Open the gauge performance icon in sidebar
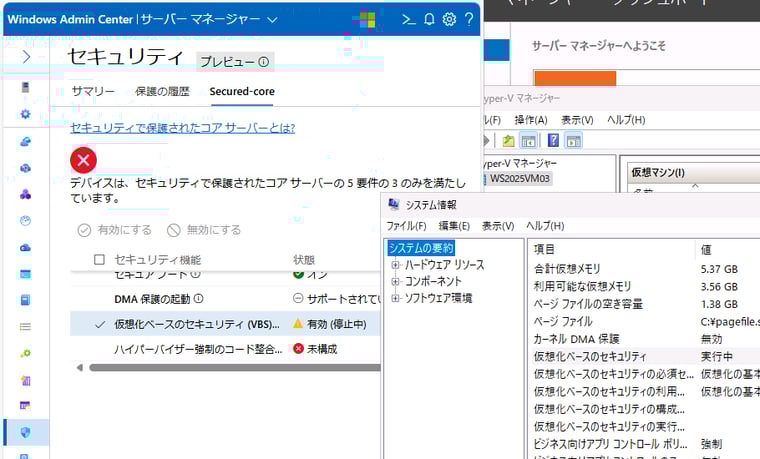This screenshot has height=459, width=760. click(25, 221)
